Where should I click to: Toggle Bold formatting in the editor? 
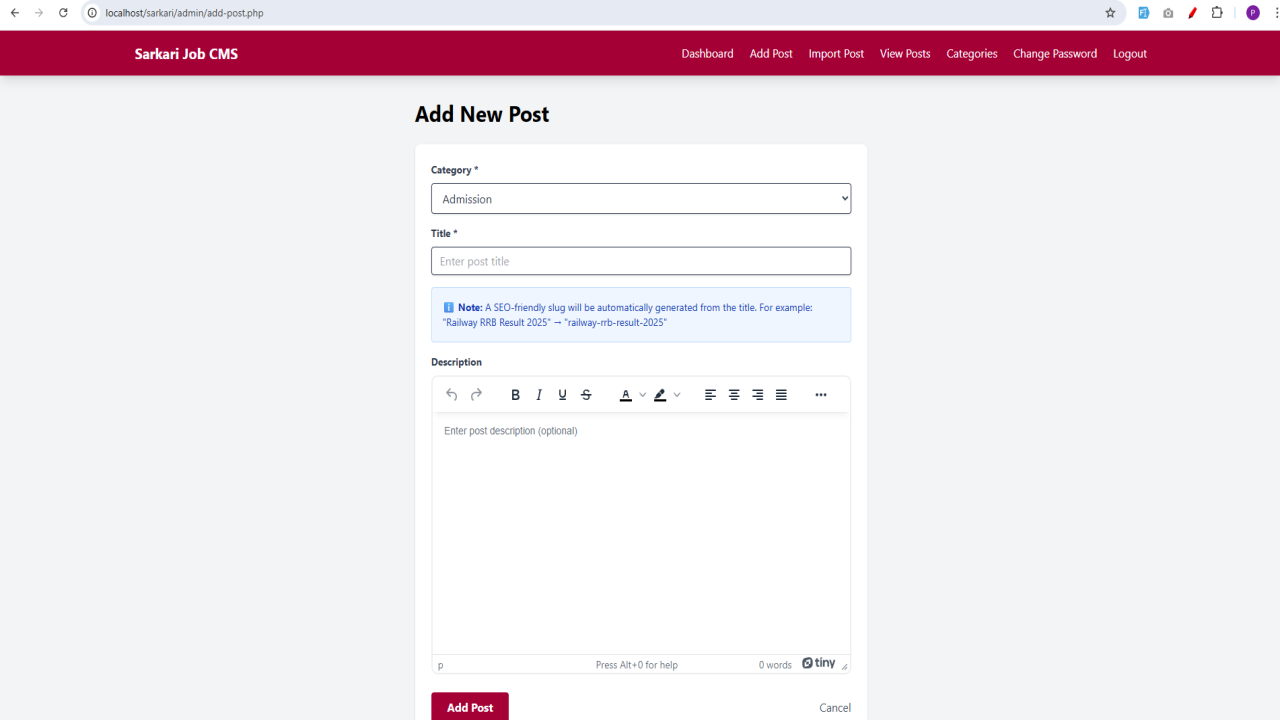click(516, 395)
